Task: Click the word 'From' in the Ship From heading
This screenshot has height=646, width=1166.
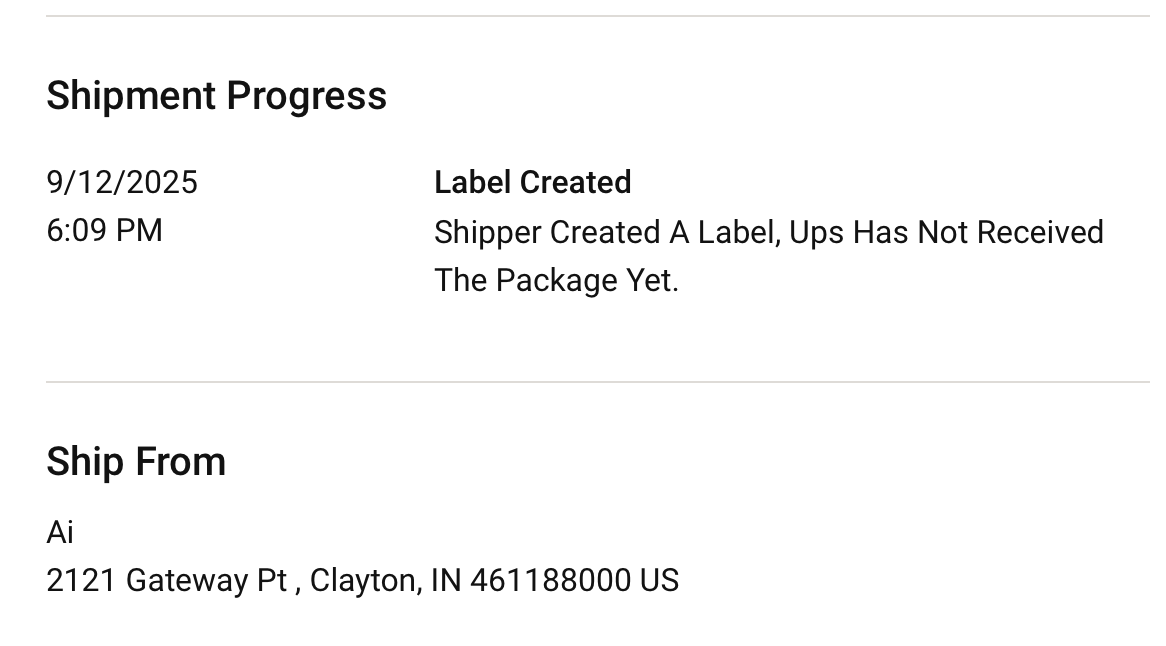Action: point(181,462)
